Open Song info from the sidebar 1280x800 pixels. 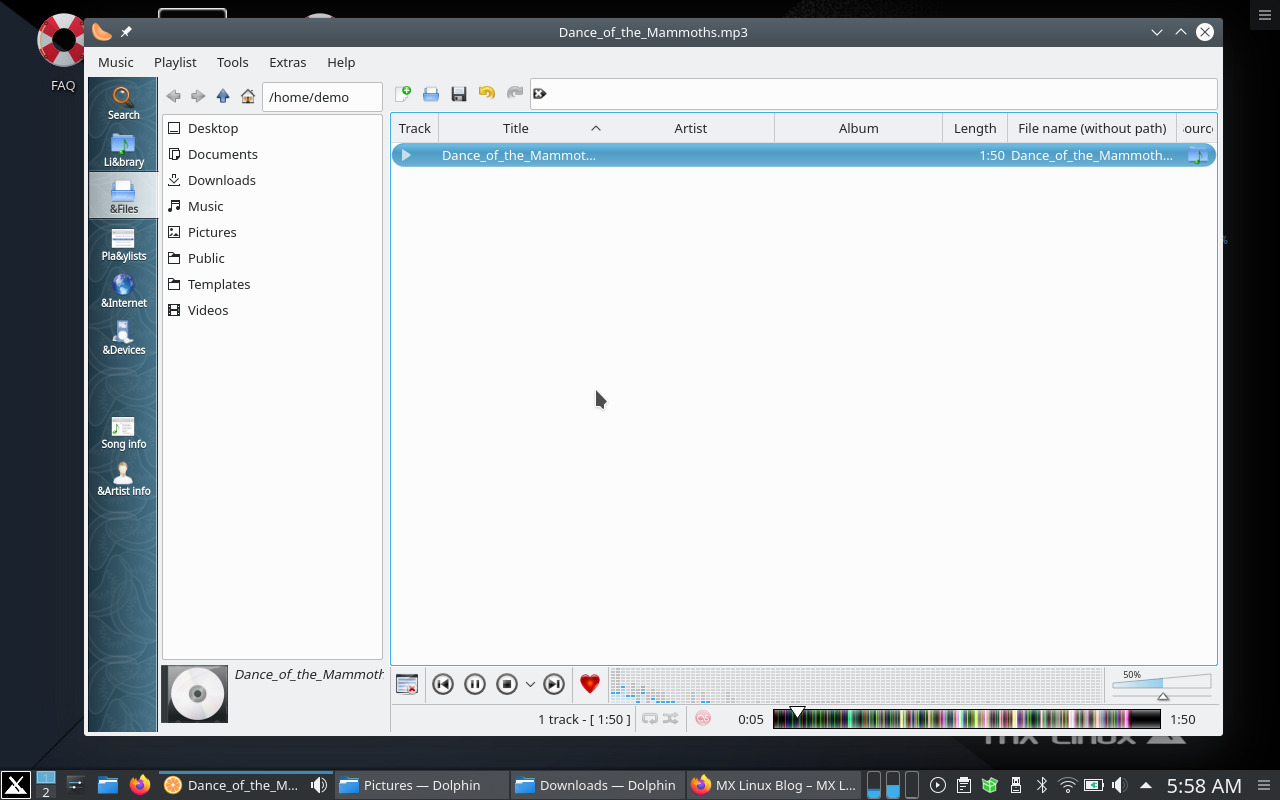pos(123,432)
